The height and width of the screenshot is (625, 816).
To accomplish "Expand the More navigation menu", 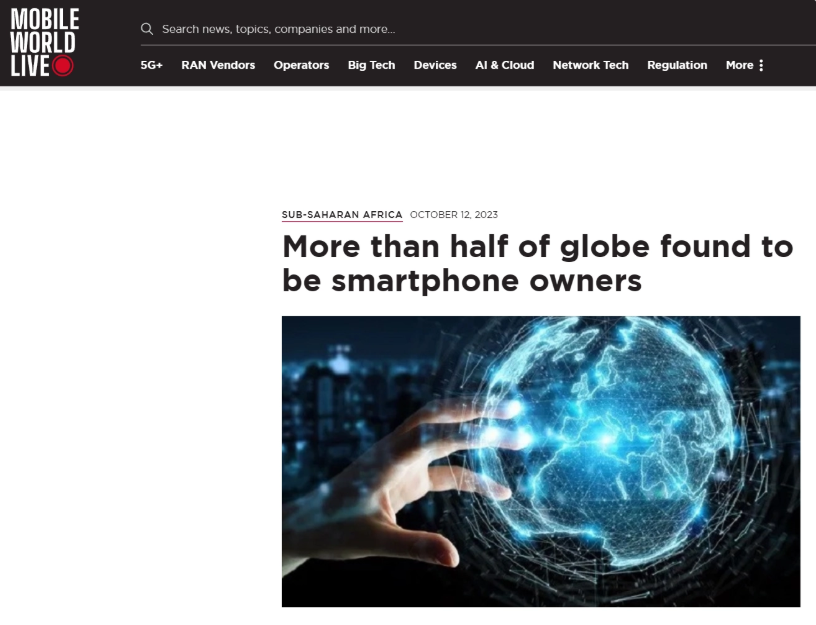I will click(745, 65).
